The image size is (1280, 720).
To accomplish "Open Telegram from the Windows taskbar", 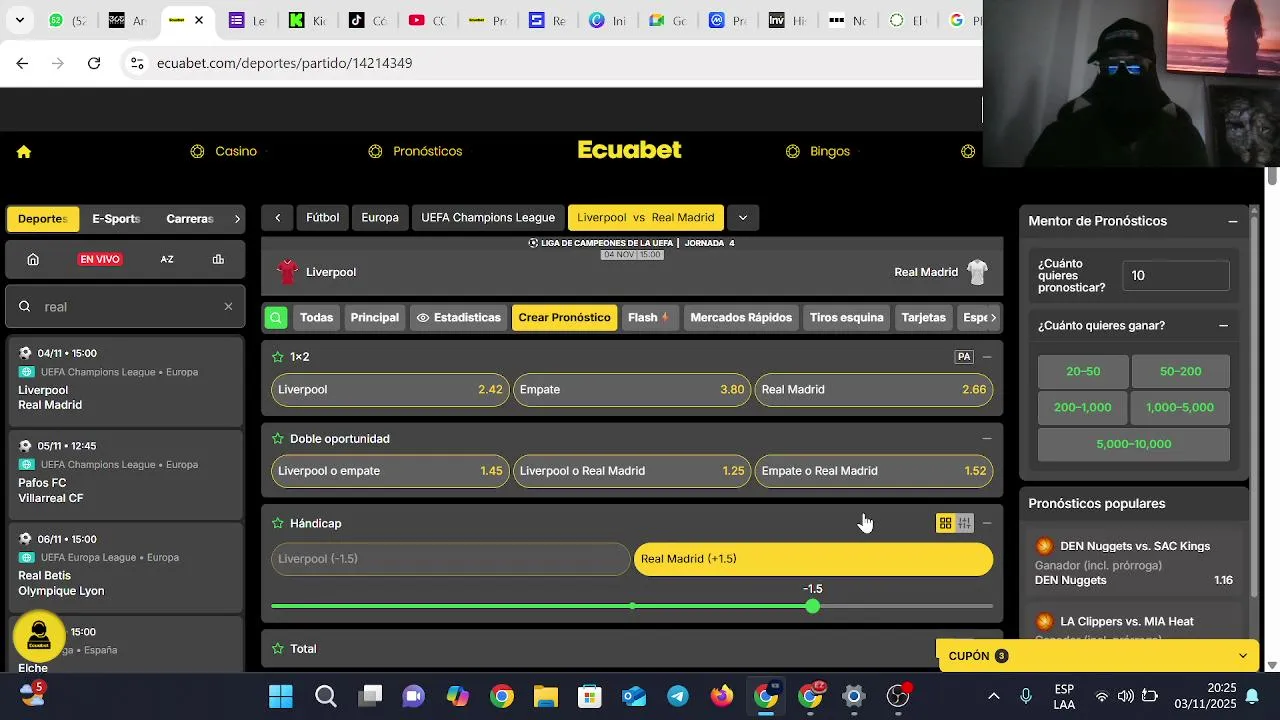I will coord(678,696).
